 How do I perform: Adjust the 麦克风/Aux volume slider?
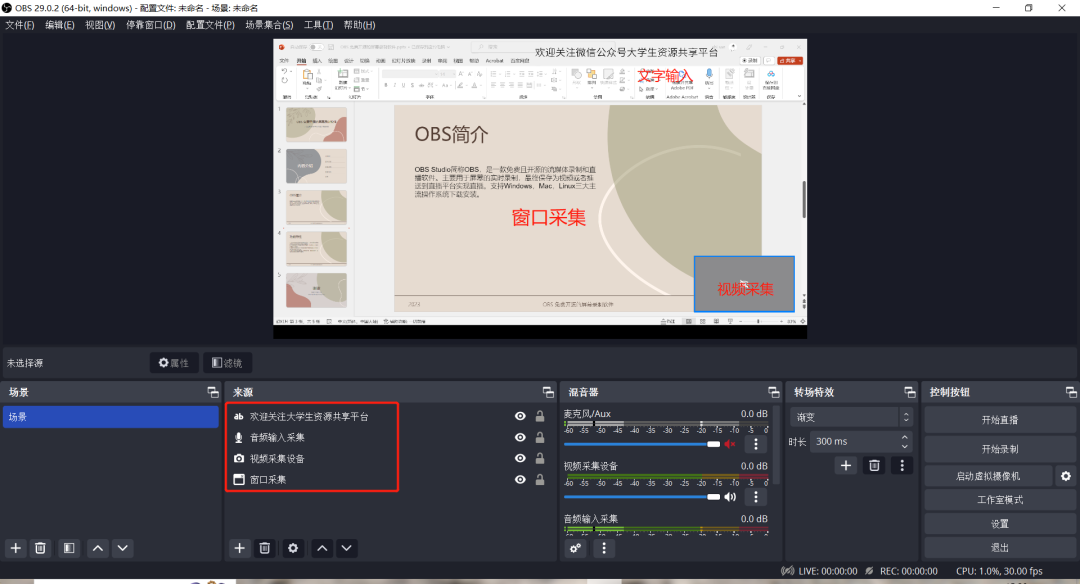[x=642, y=444]
